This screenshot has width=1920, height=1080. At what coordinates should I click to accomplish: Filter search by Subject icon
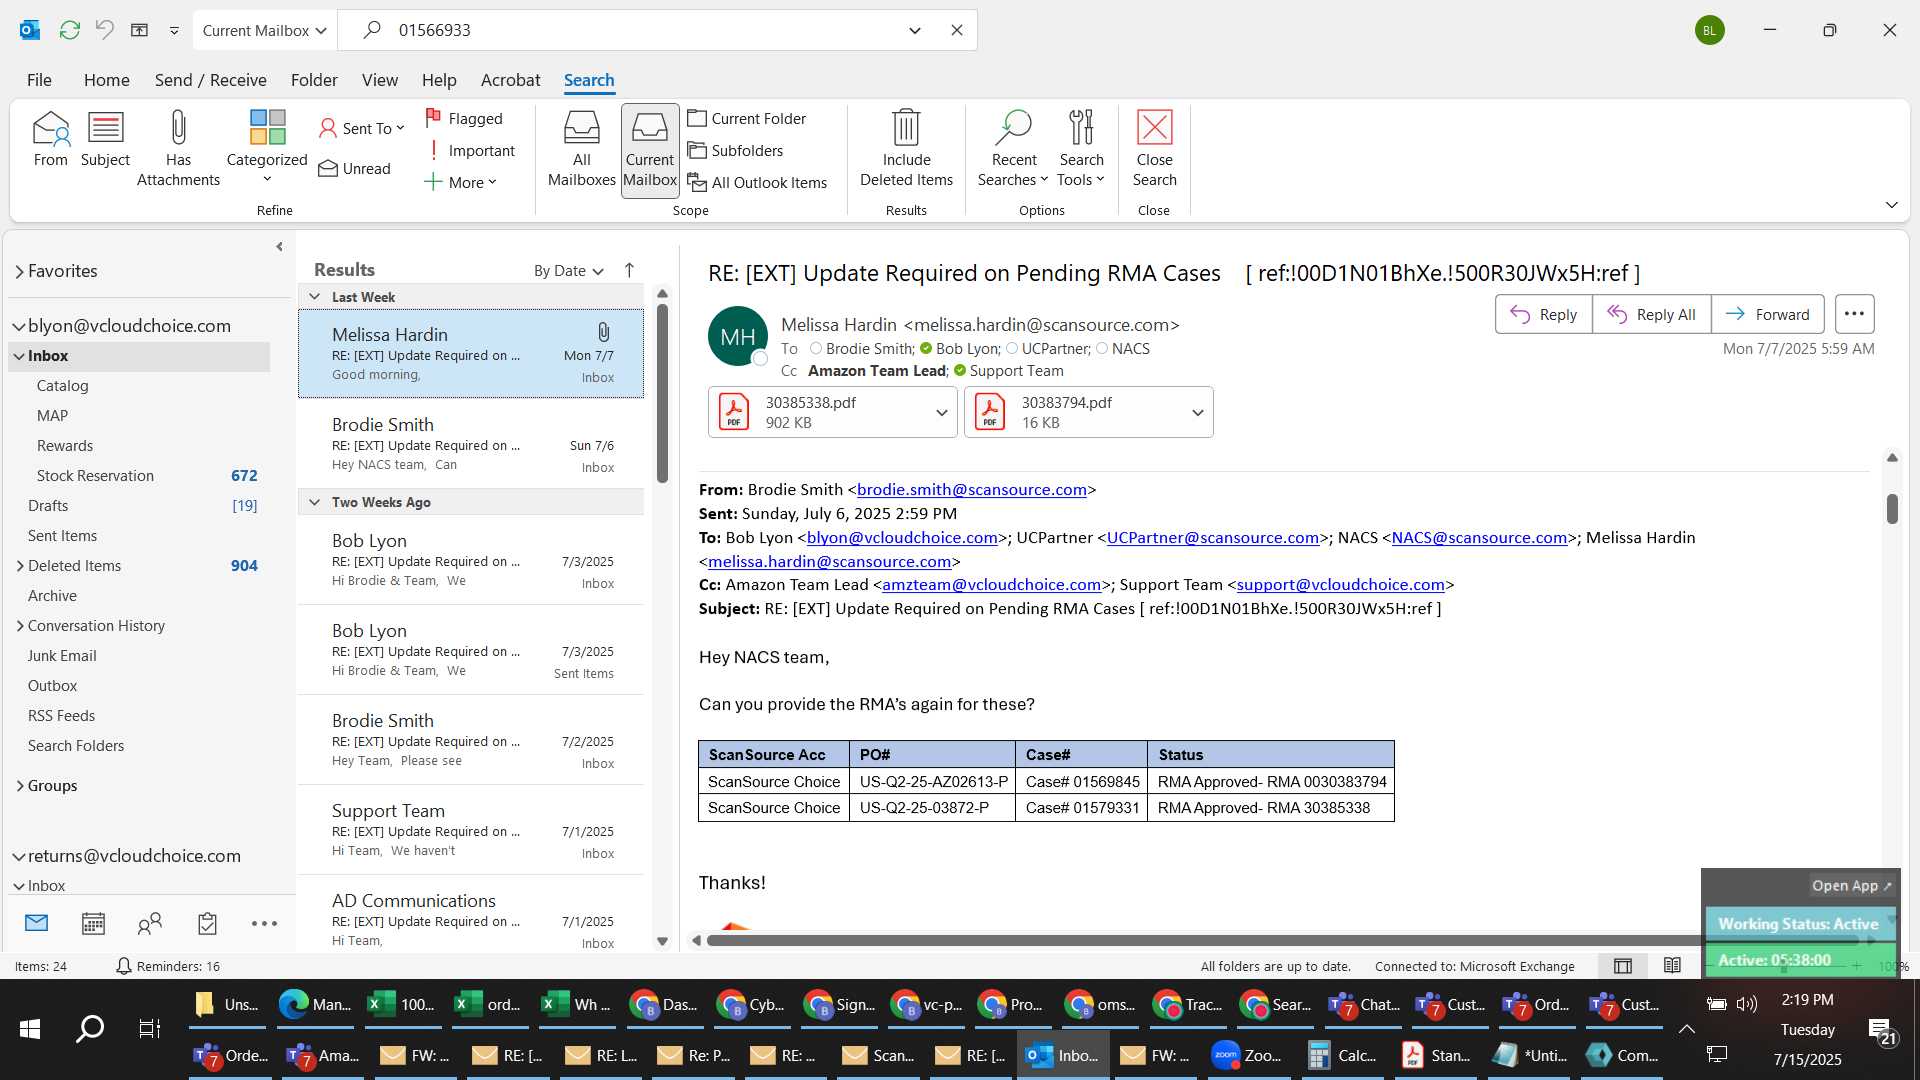(x=105, y=140)
